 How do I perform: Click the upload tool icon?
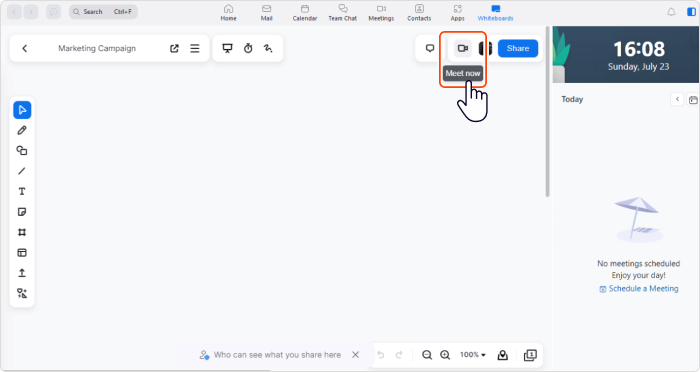pyautogui.click(x=22, y=273)
